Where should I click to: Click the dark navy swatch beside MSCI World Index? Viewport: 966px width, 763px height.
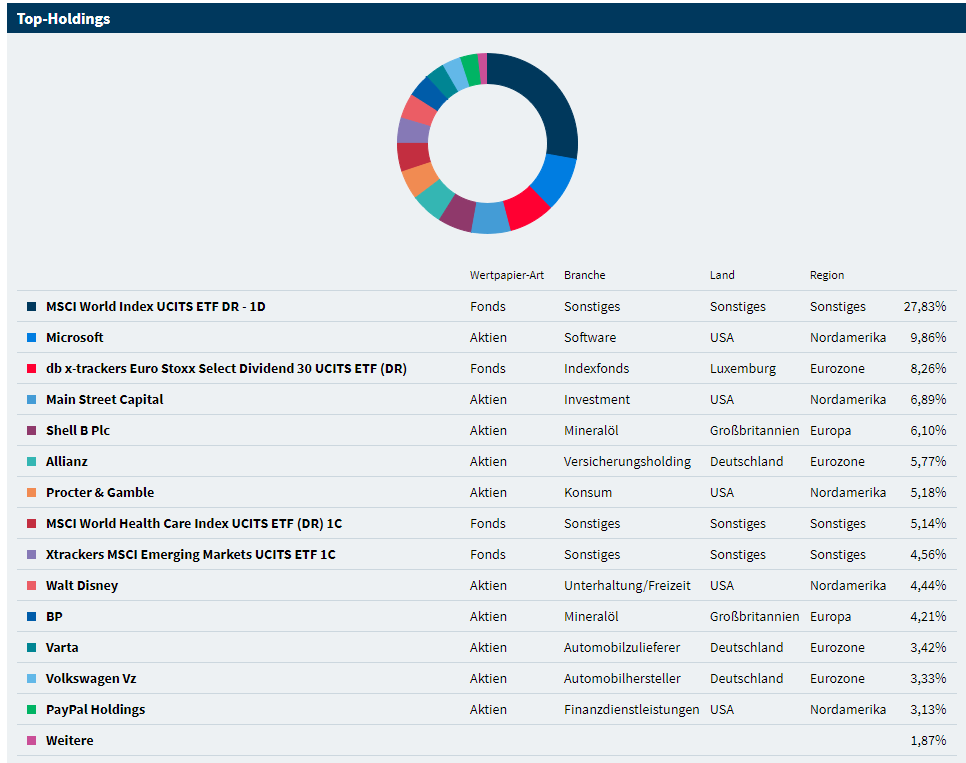(x=31, y=306)
